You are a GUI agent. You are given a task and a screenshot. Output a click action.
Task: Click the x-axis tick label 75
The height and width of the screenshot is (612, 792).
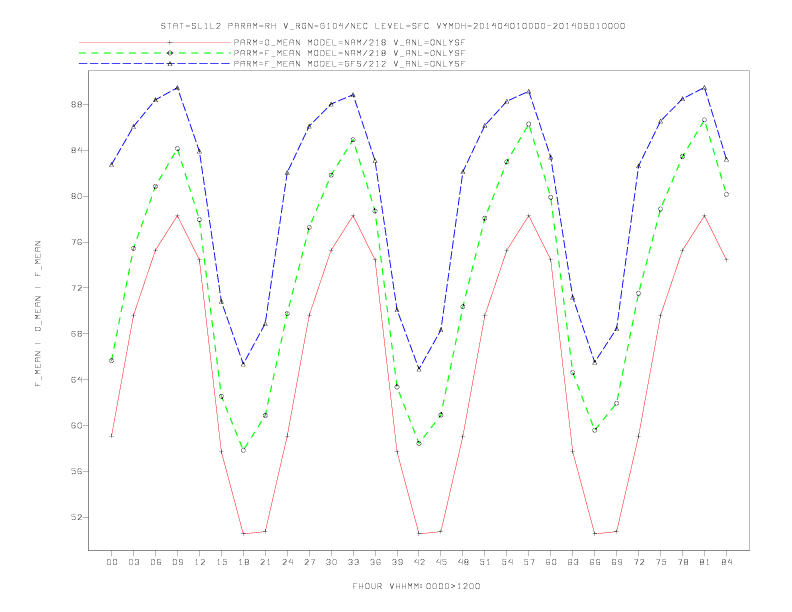coord(661,562)
